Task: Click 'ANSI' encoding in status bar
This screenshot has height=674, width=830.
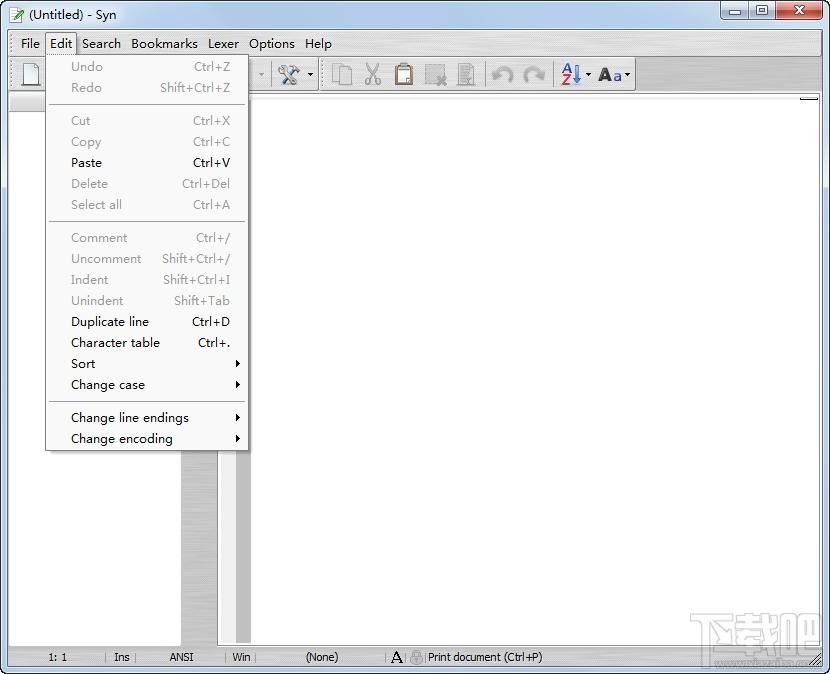Action: point(182,657)
